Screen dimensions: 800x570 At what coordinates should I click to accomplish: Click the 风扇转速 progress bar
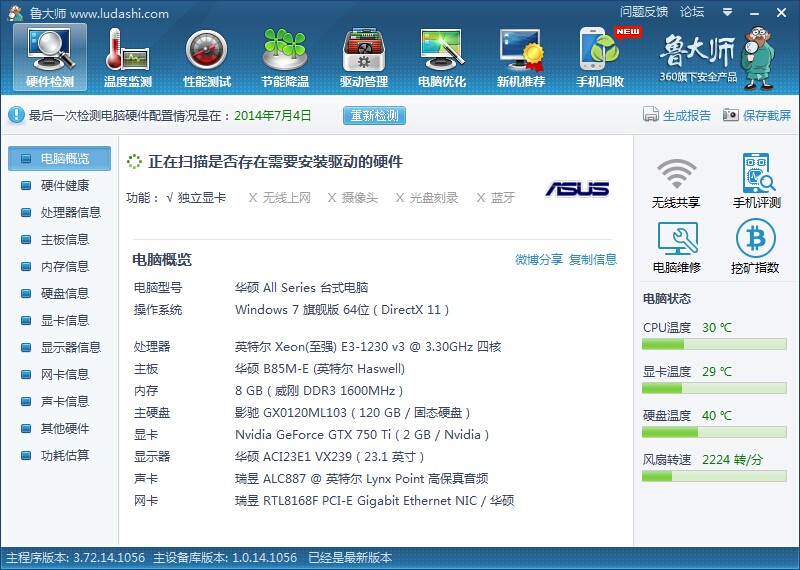point(714,476)
